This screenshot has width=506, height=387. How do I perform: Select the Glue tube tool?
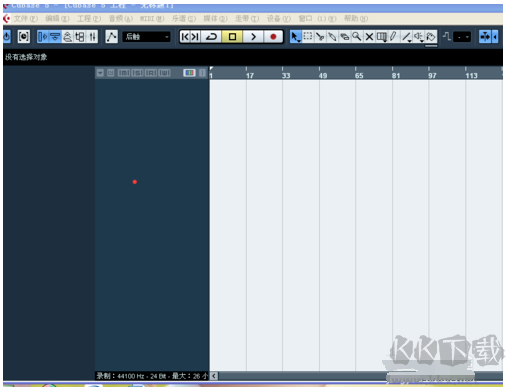(x=332, y=36)
